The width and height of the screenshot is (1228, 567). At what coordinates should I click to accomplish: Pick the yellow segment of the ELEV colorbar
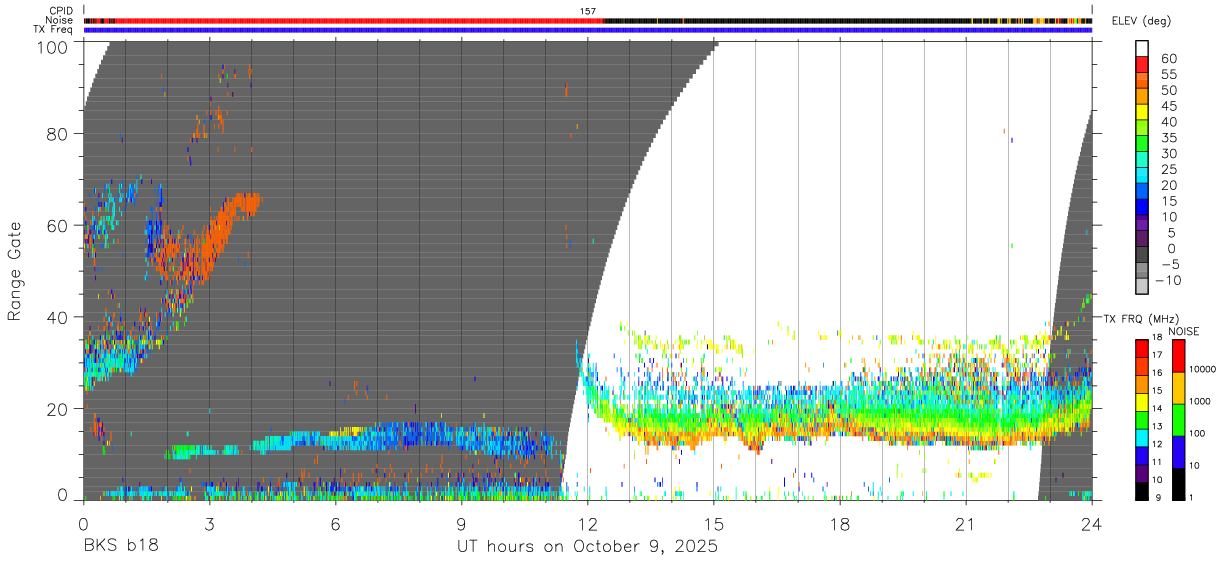click(x=1143, y=113)
